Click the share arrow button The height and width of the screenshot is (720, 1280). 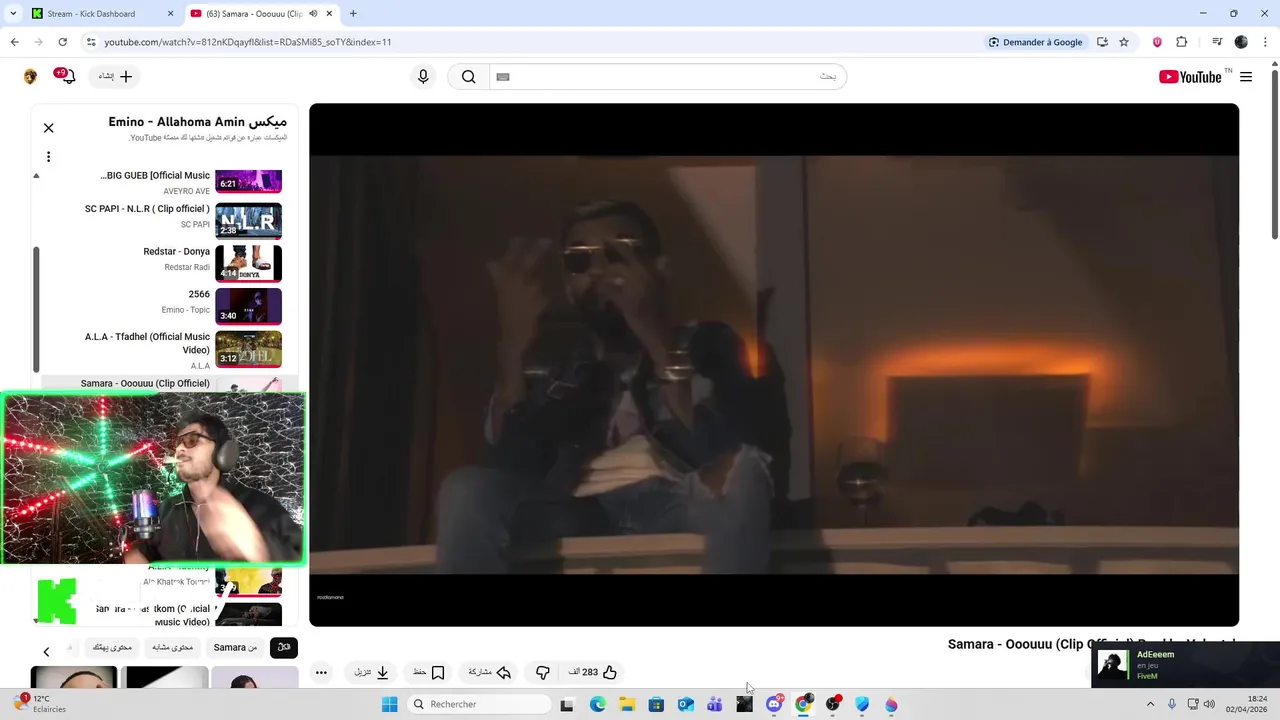tap(491, 672)
